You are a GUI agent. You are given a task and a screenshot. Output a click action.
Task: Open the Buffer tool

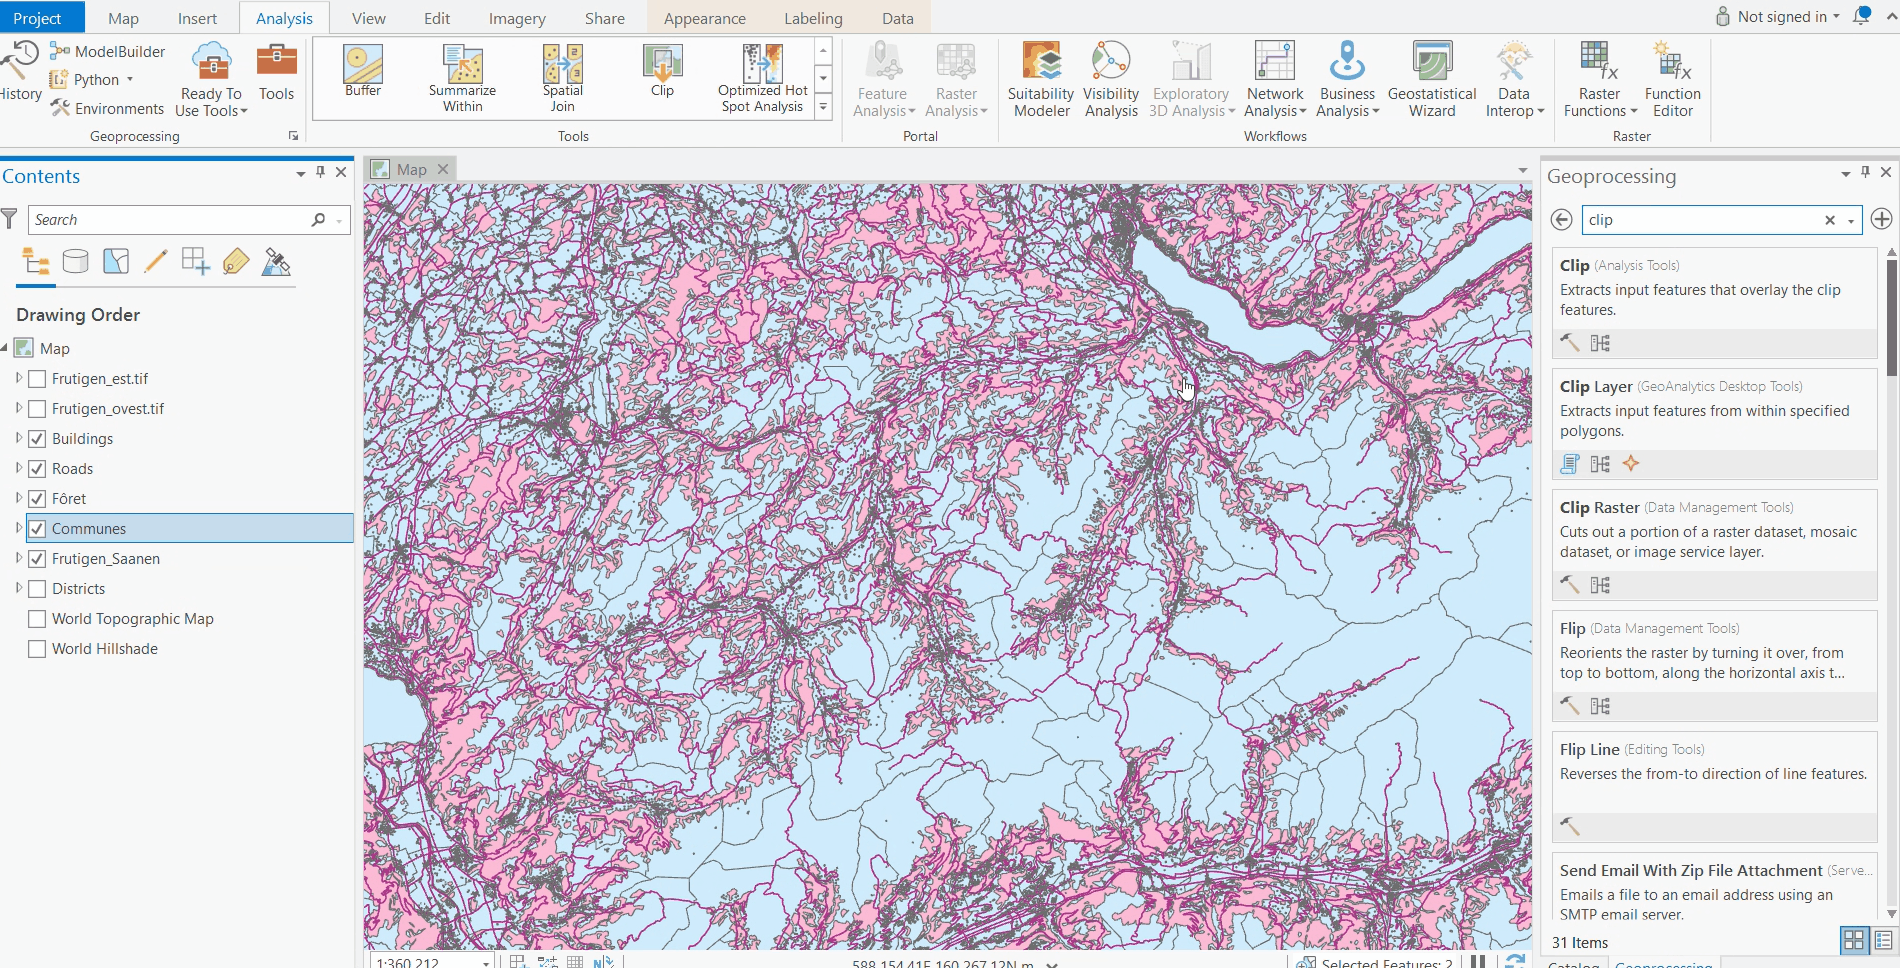coord(363,71)
